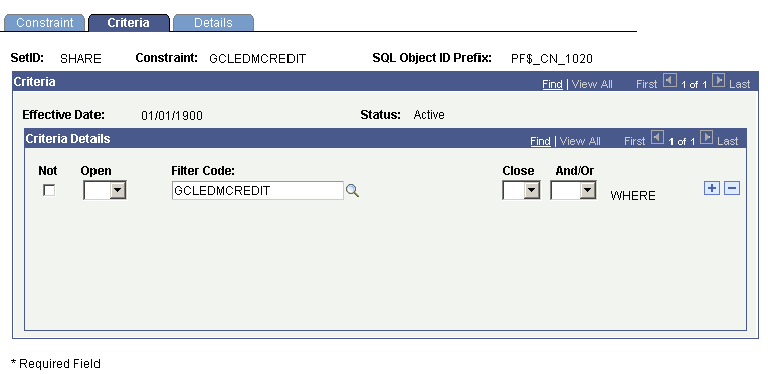Click into the Filter Code text field

(x=258, y=190)
